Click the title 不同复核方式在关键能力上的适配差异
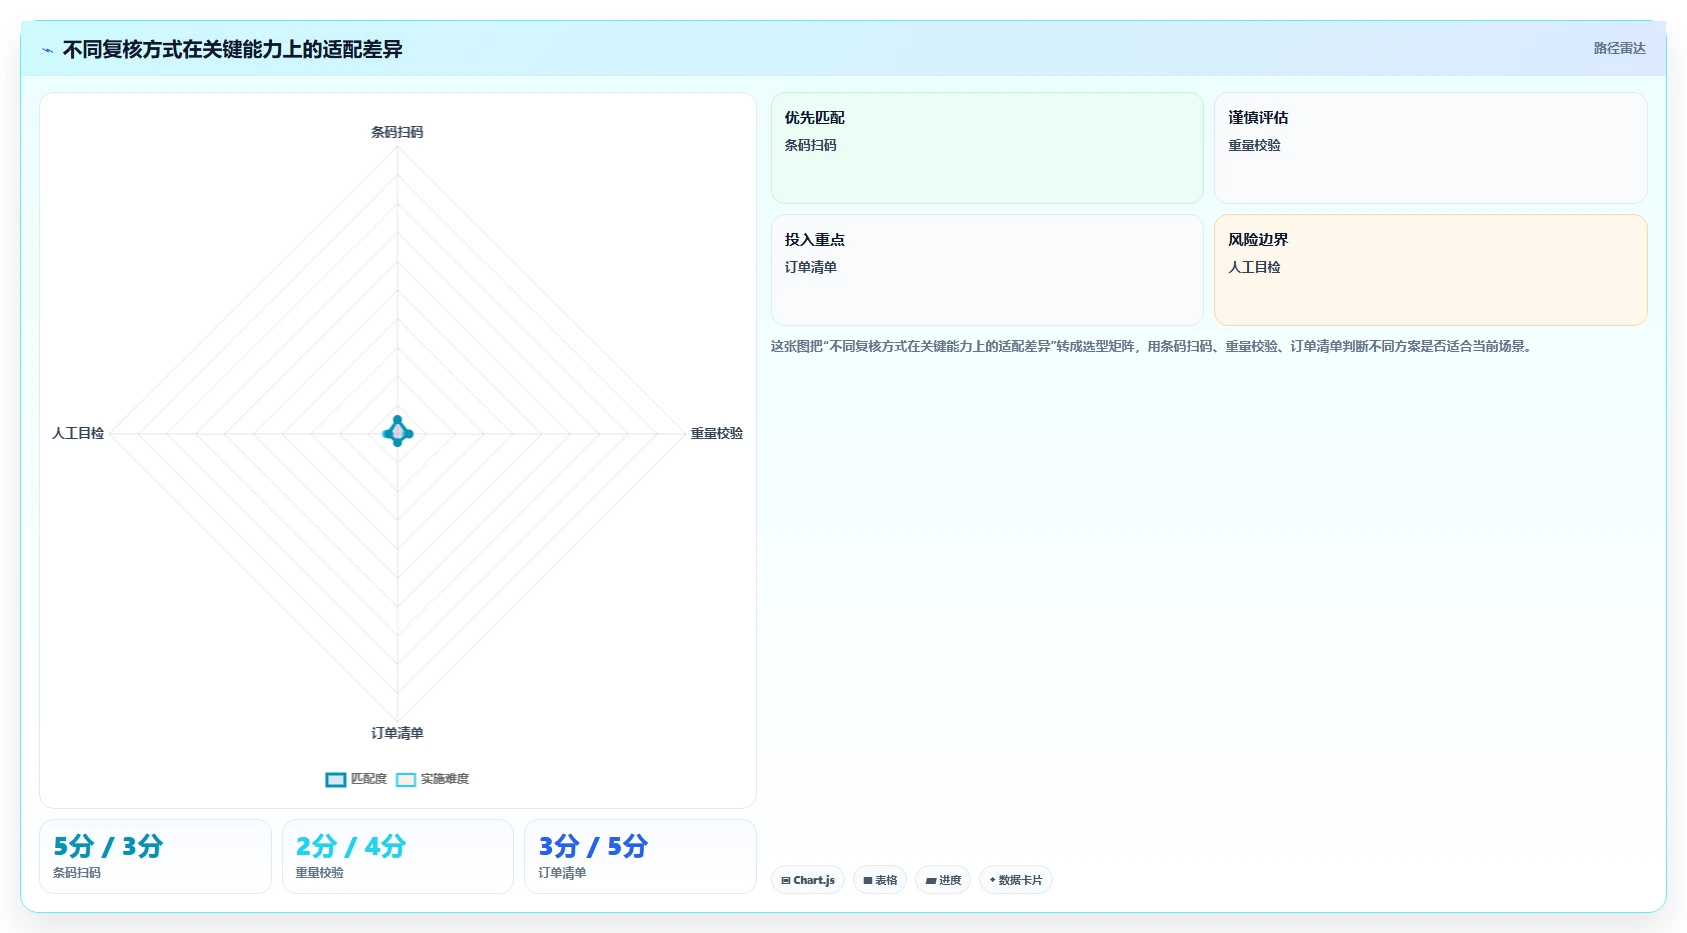 coord(232,49)
